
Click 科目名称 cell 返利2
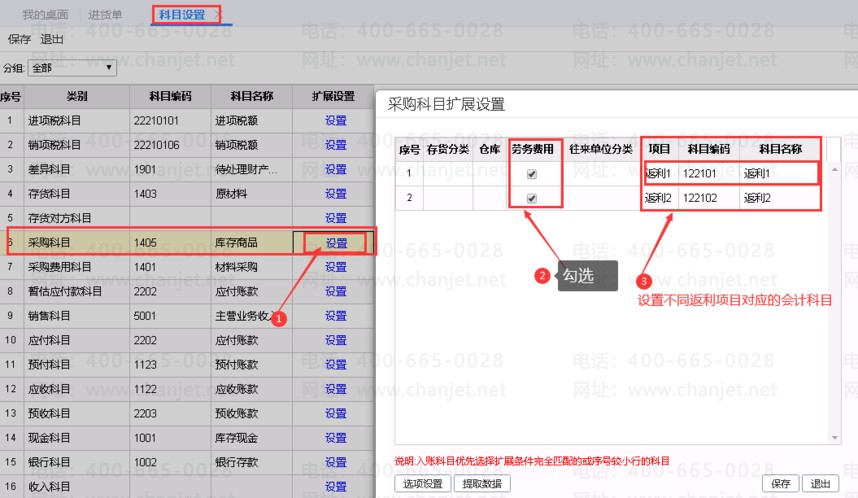[x=779, y=198]
